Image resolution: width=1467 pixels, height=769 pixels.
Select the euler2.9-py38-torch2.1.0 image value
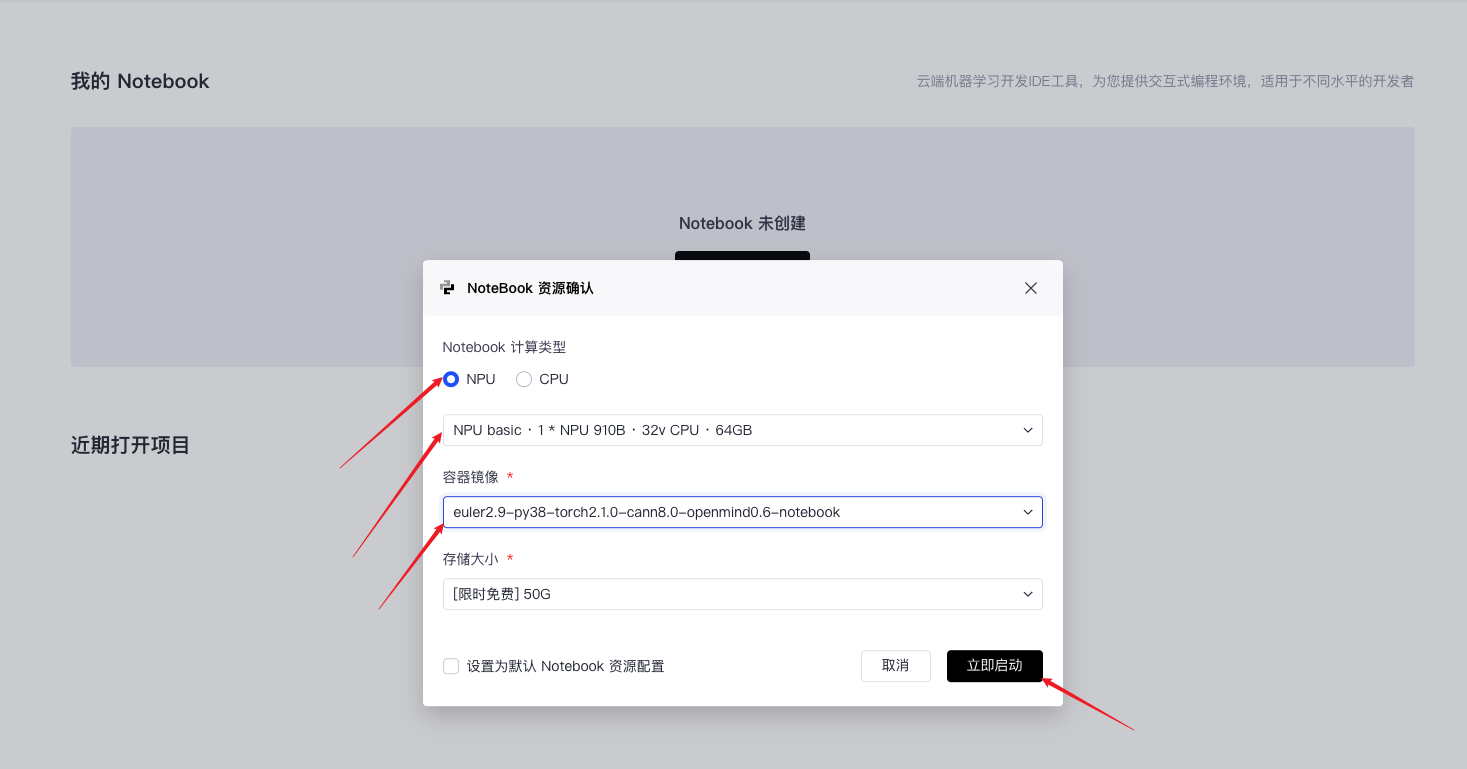coord(648,512)
